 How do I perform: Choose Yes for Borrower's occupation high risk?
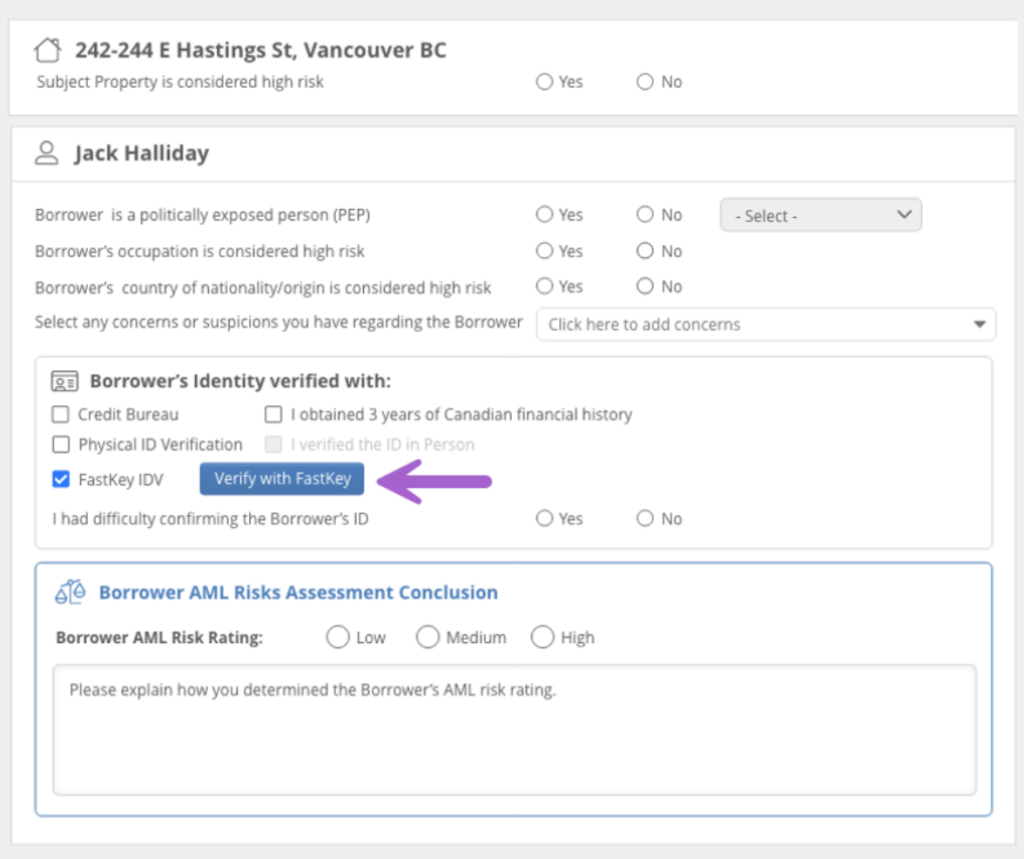click(545, 251)
